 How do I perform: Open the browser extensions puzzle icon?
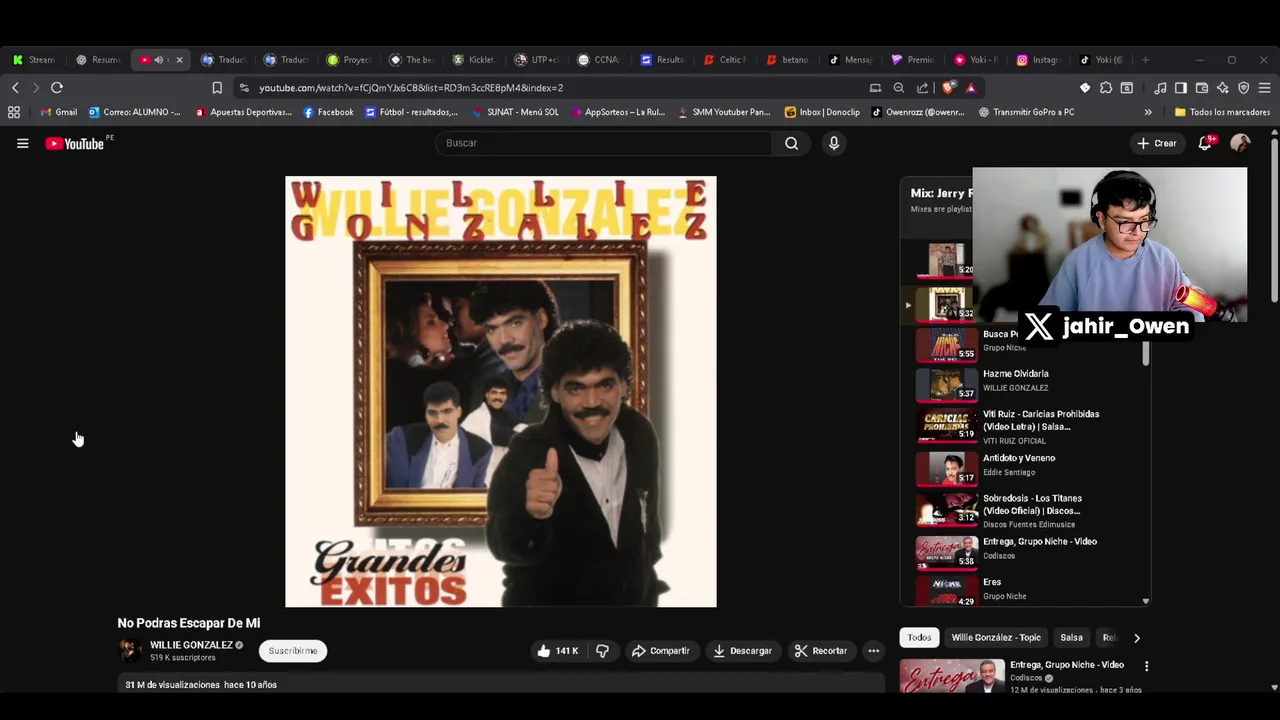tap(1106, 88)
